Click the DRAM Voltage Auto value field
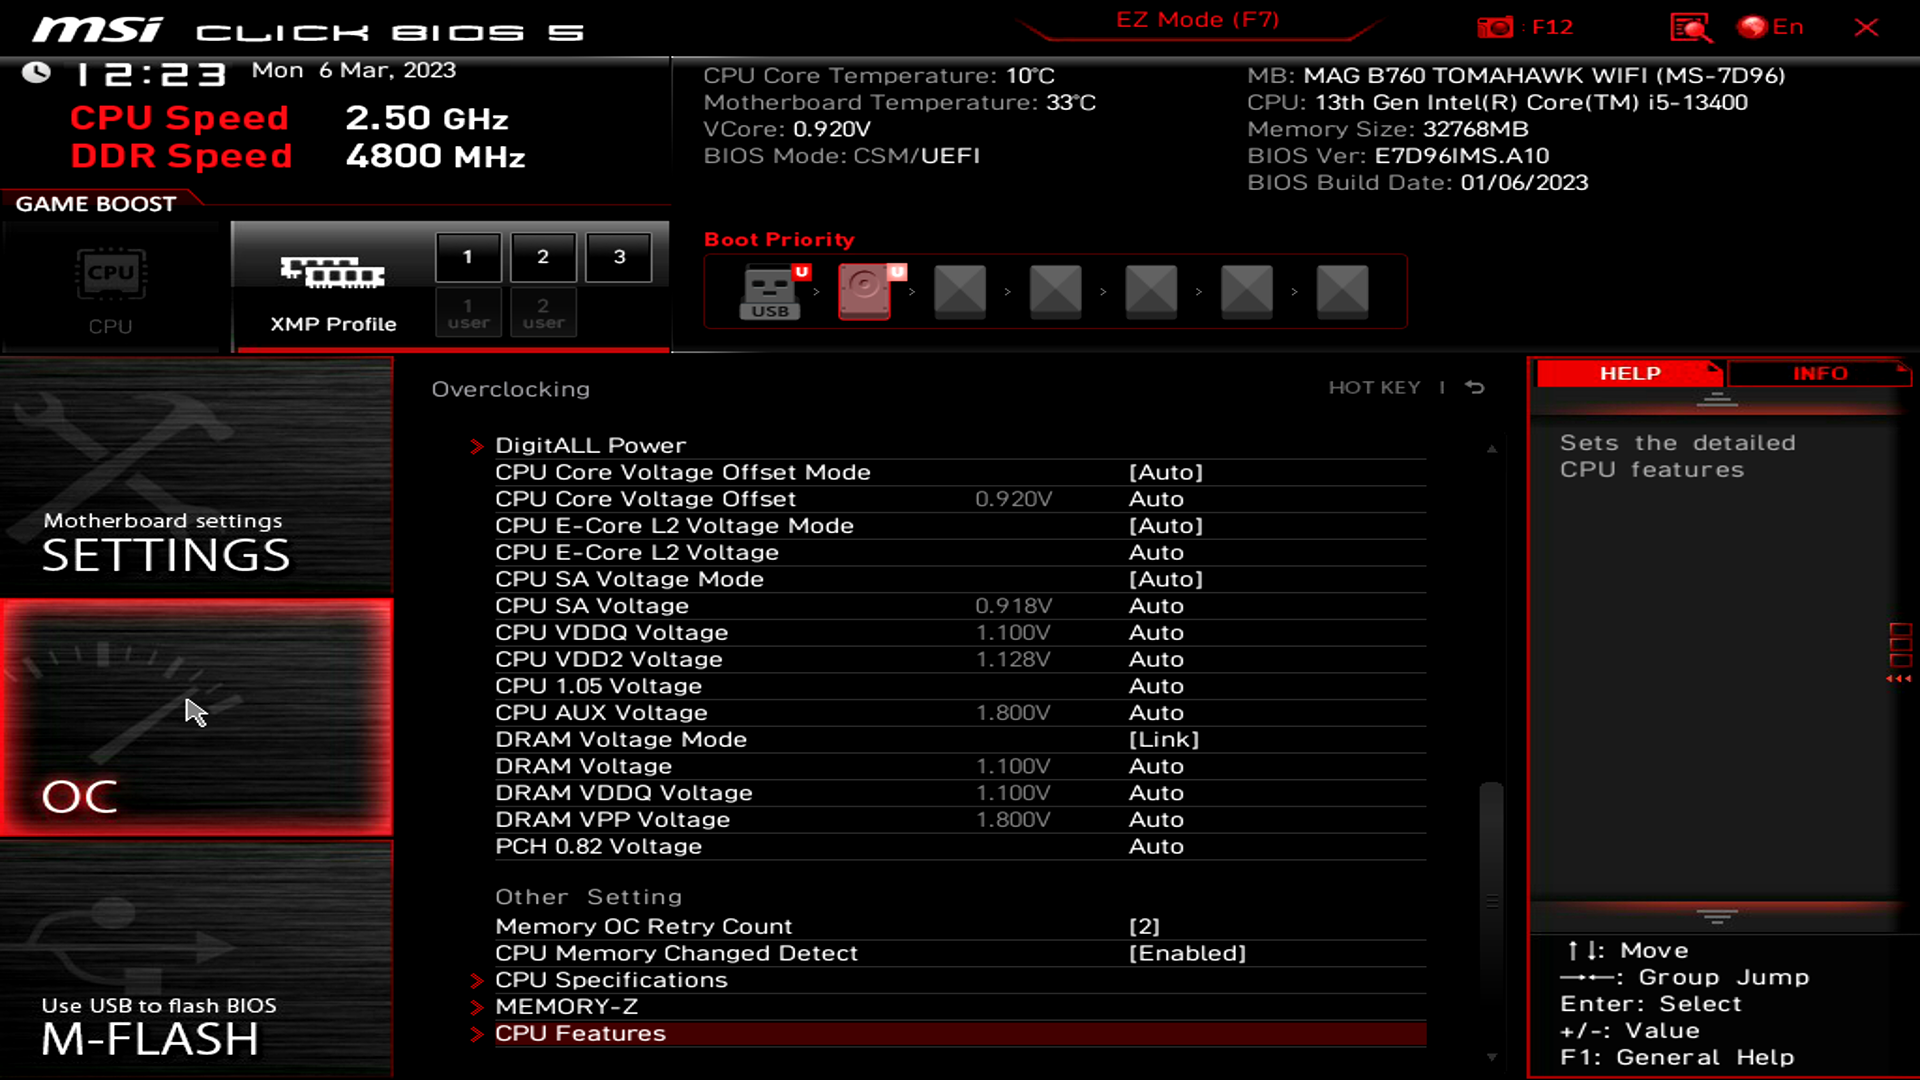The image size is (1920, 1080). pos(1156,766)
